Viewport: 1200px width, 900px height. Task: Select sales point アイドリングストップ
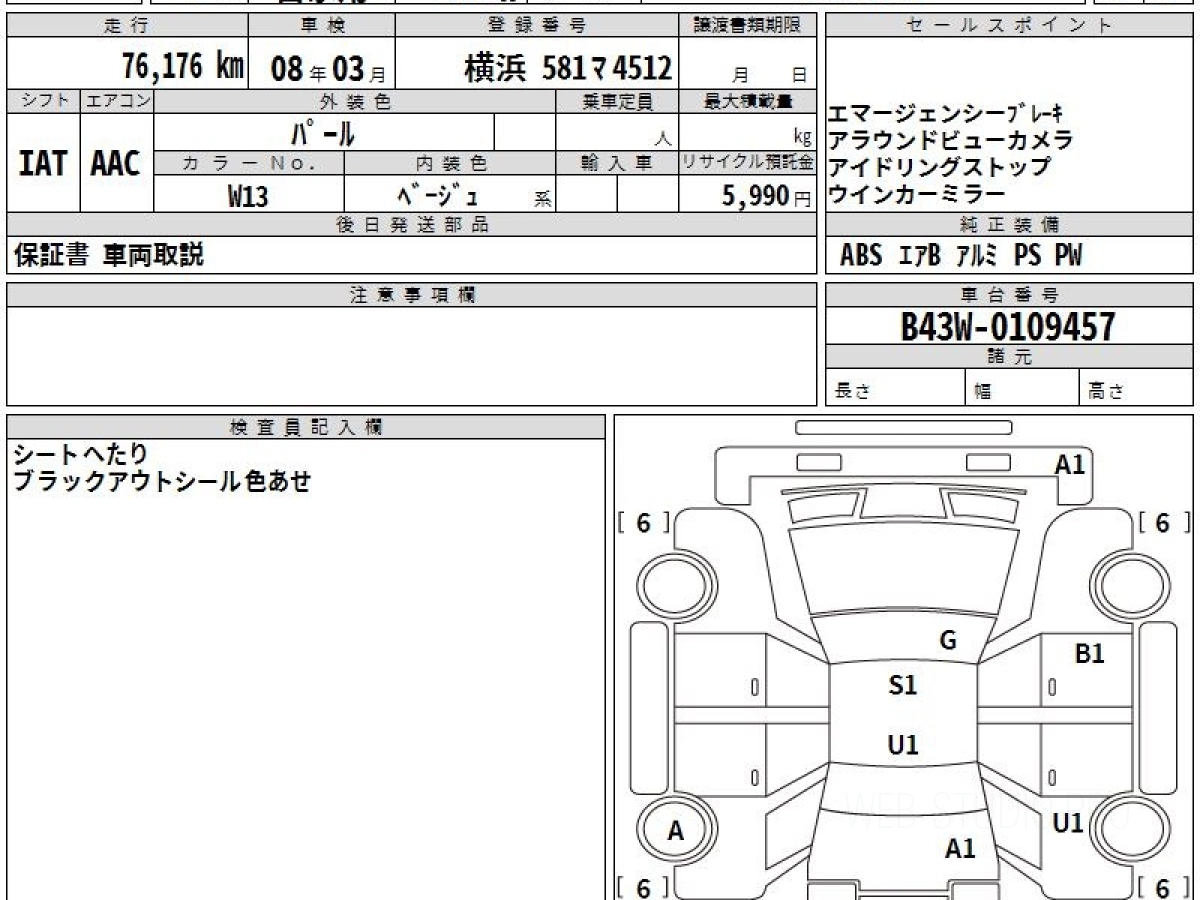pos(940,167)
